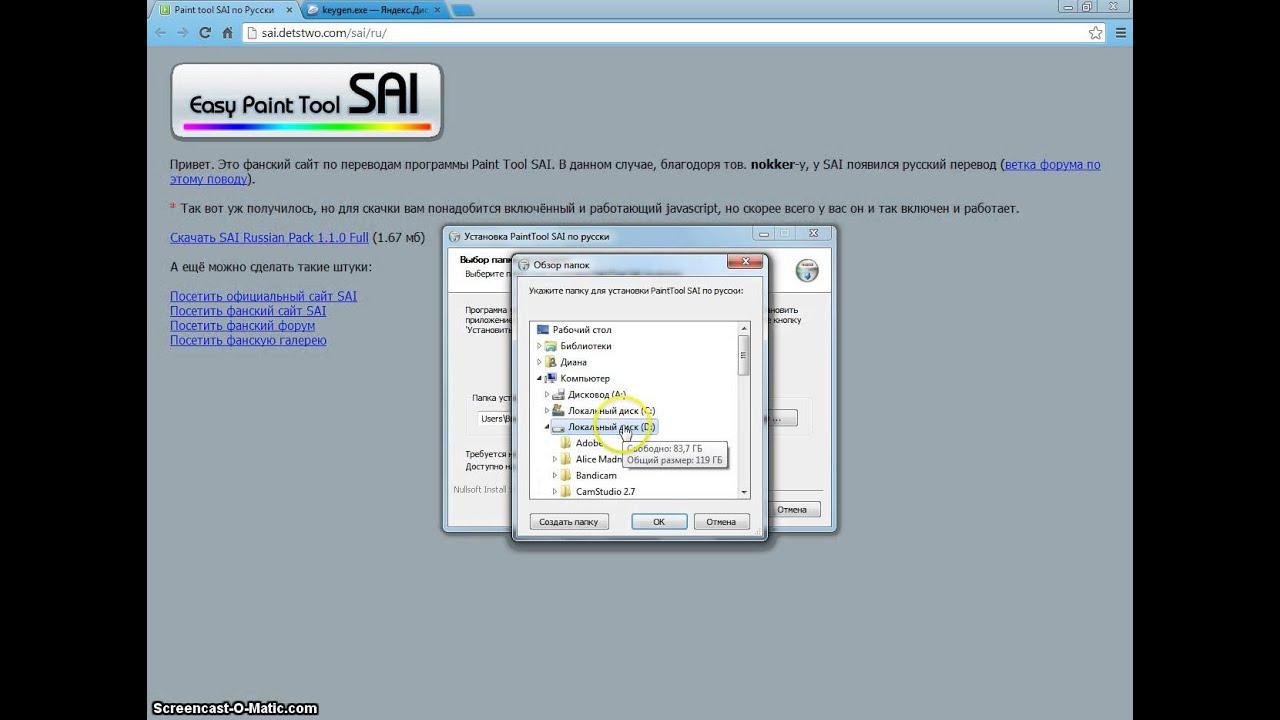This screenshot has width=1280, height=720.
Task: Cancel the folder browse dialog
Action: (x=721, y=522)
